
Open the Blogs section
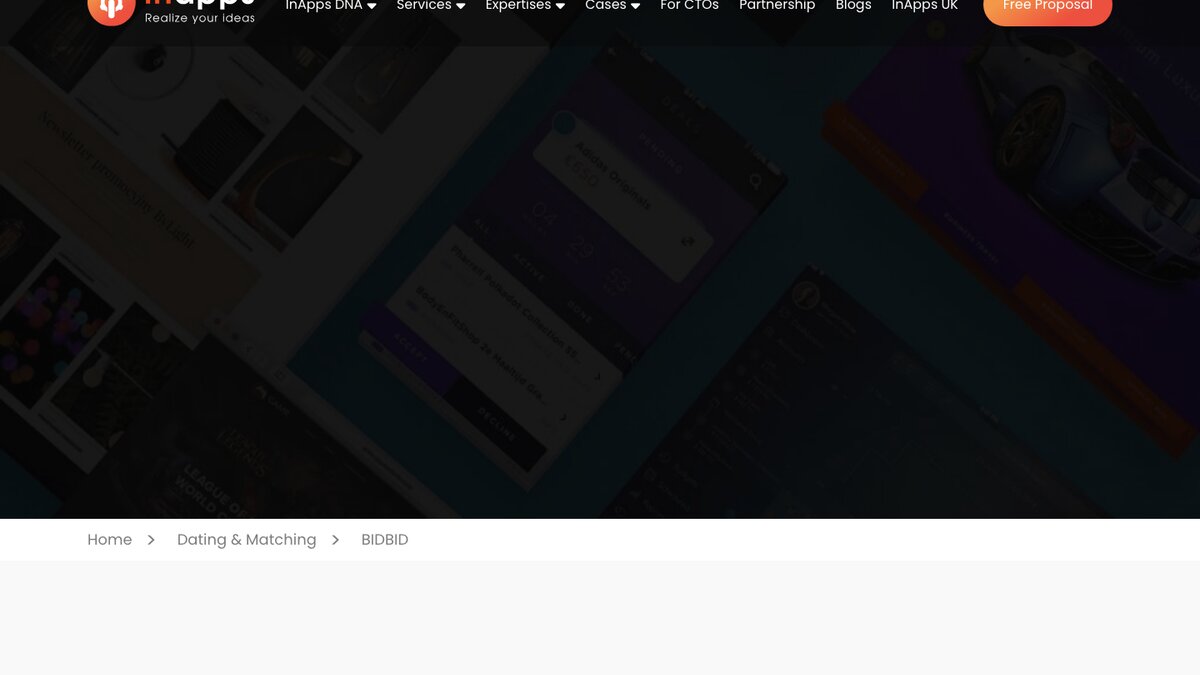click(x=853, y=5)
